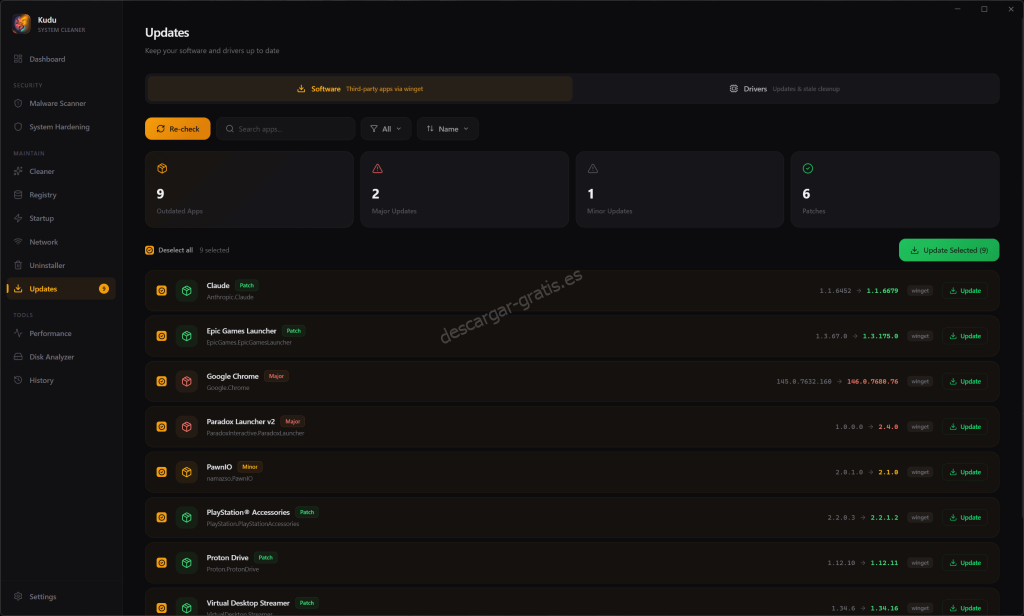Click the PlayStation Accessories package icon
The height and width of the screenshot is (616, 1024).
tap(187, 517)
